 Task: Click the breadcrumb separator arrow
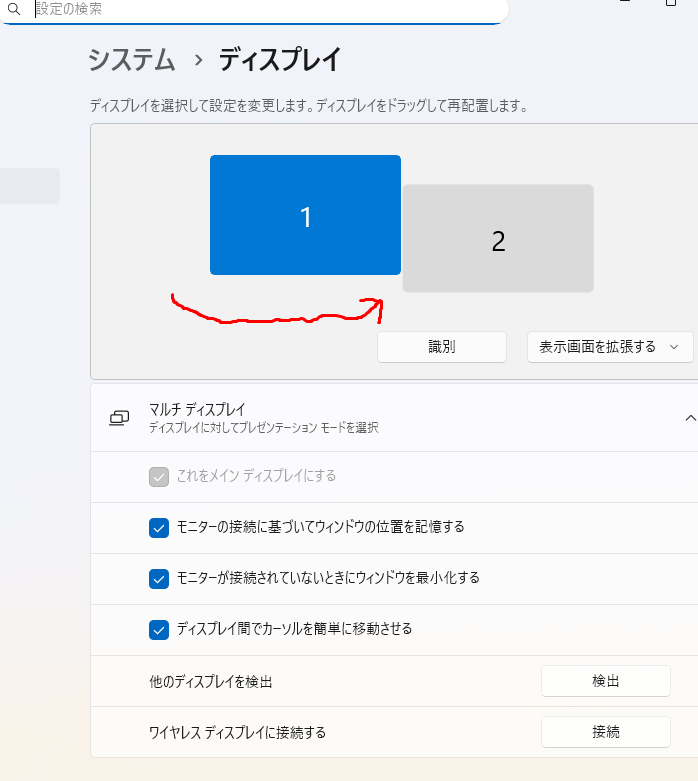[198, 61]
